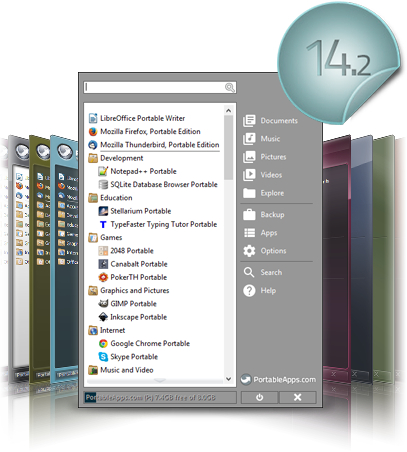Image resolution: width=407 pixels, height=452 pixels.
Task: Click the Help question mark icon
Action: point(249,290)
